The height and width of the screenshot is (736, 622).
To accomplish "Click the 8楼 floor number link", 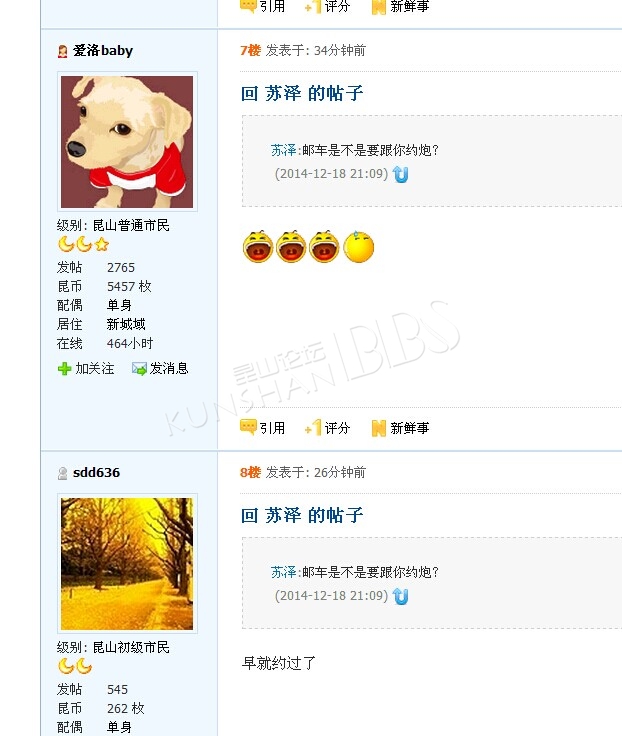I will point(250,472).
